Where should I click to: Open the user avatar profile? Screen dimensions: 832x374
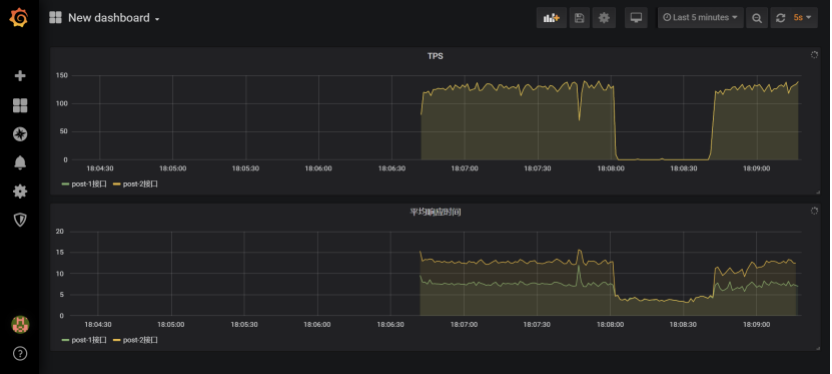point(20,325)
